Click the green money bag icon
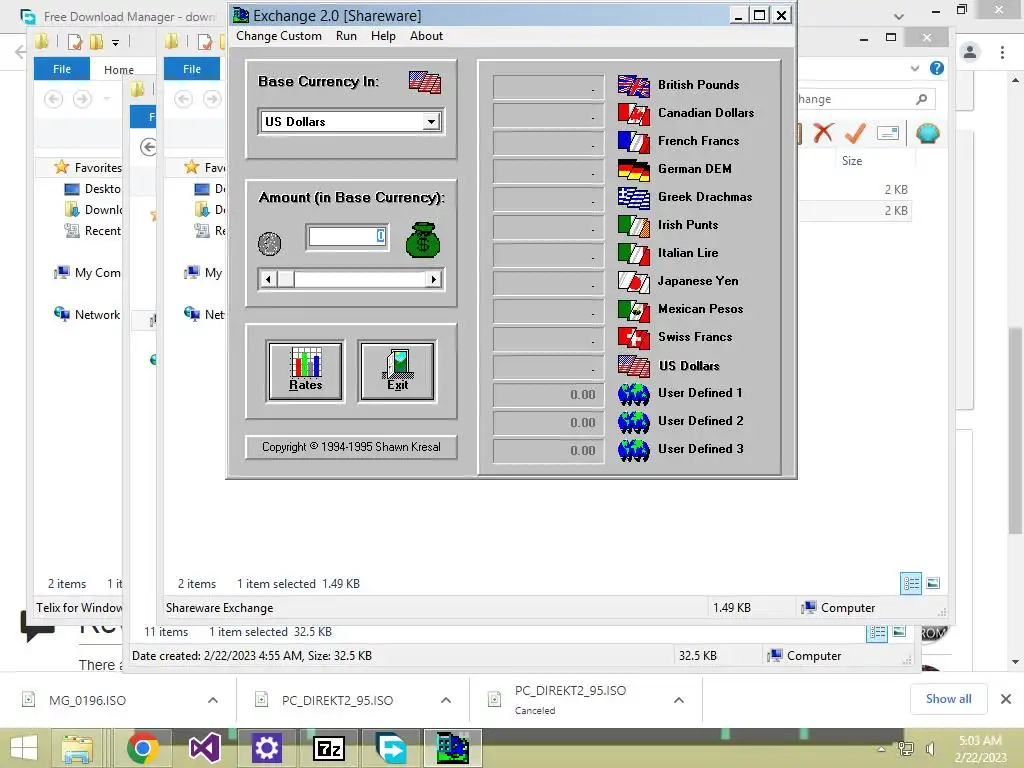This screenshot has height=768, width=1024. [423, 240]
